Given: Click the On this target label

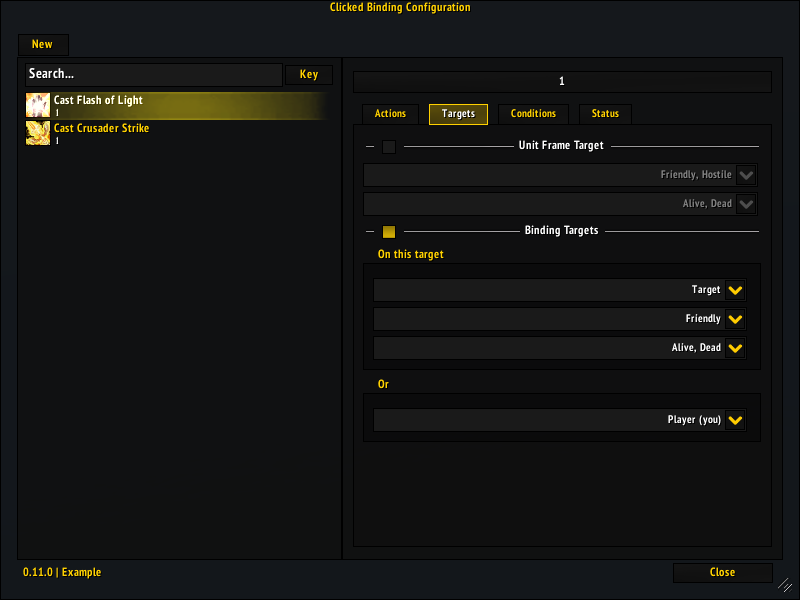Looking at the screenshot, I should point(411,255).
